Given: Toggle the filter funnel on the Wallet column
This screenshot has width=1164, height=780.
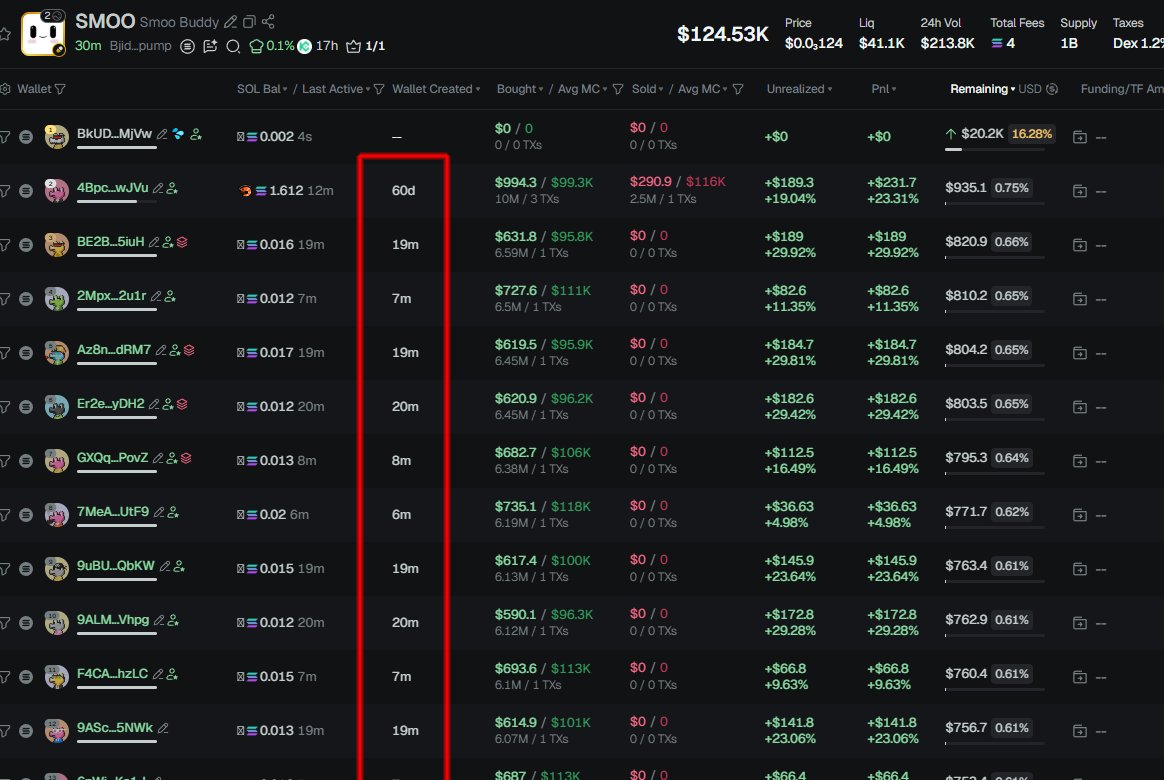Looking at the screenshot, I should tap(60, 89).
